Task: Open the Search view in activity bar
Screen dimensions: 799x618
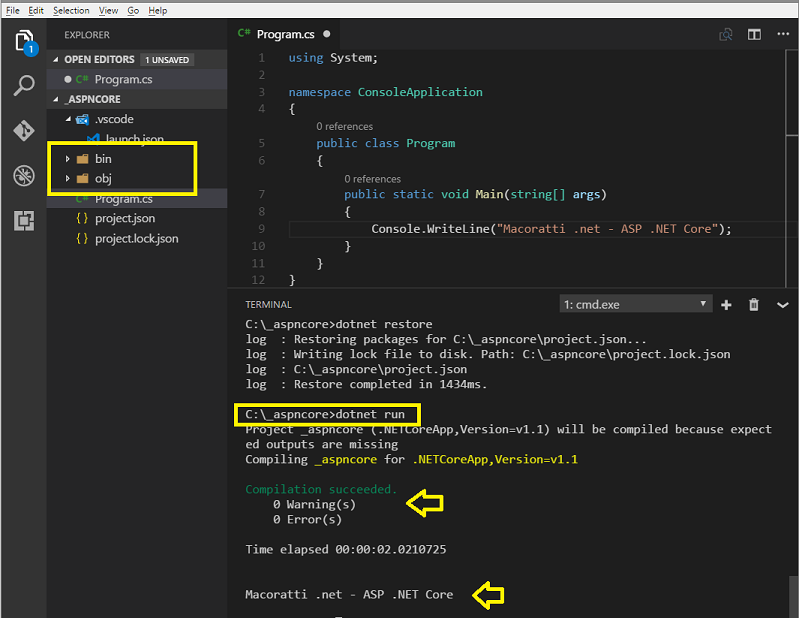Action: (24, 86)
